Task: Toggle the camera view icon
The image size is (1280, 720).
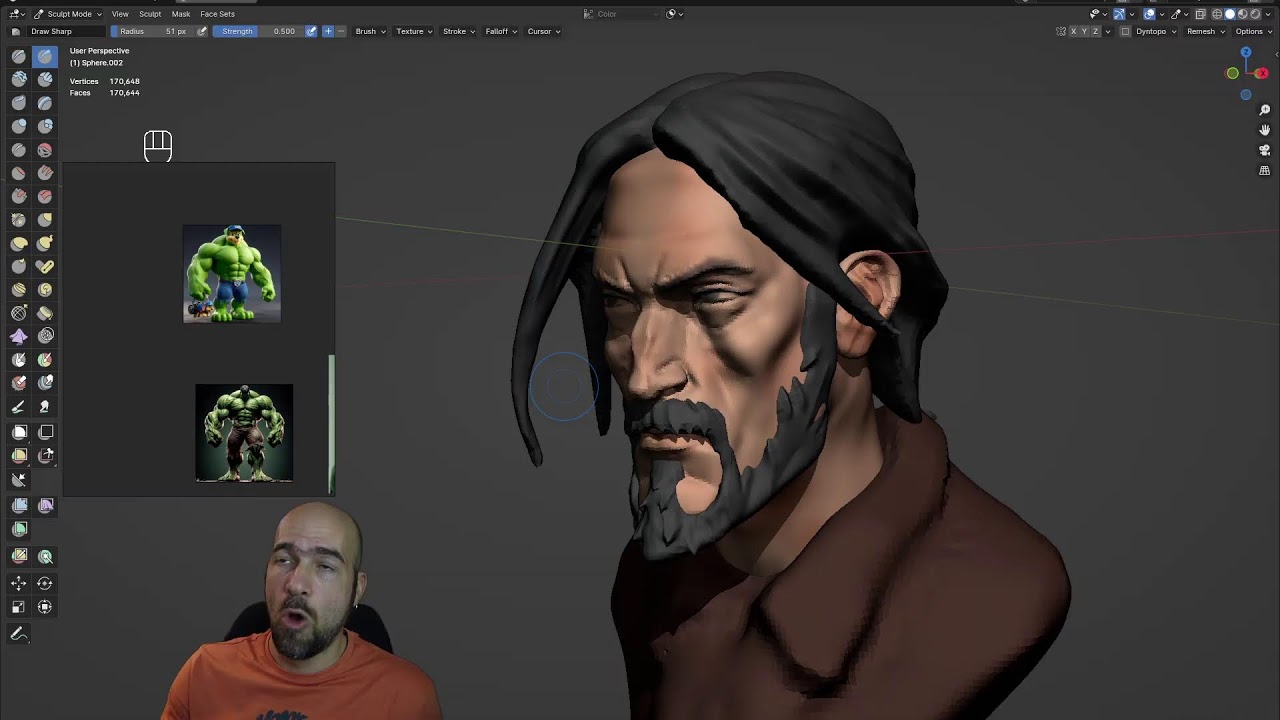Action: [x=1264, y=150]
